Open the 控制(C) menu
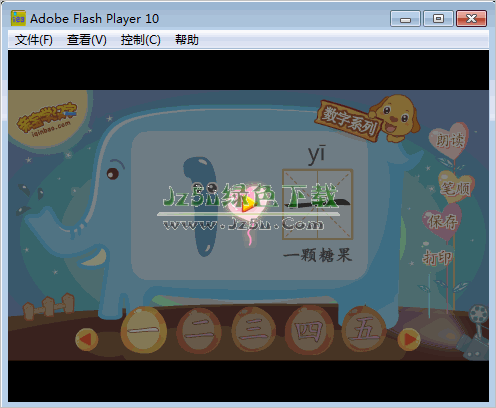The image size is (496, 408). (140, 40)
